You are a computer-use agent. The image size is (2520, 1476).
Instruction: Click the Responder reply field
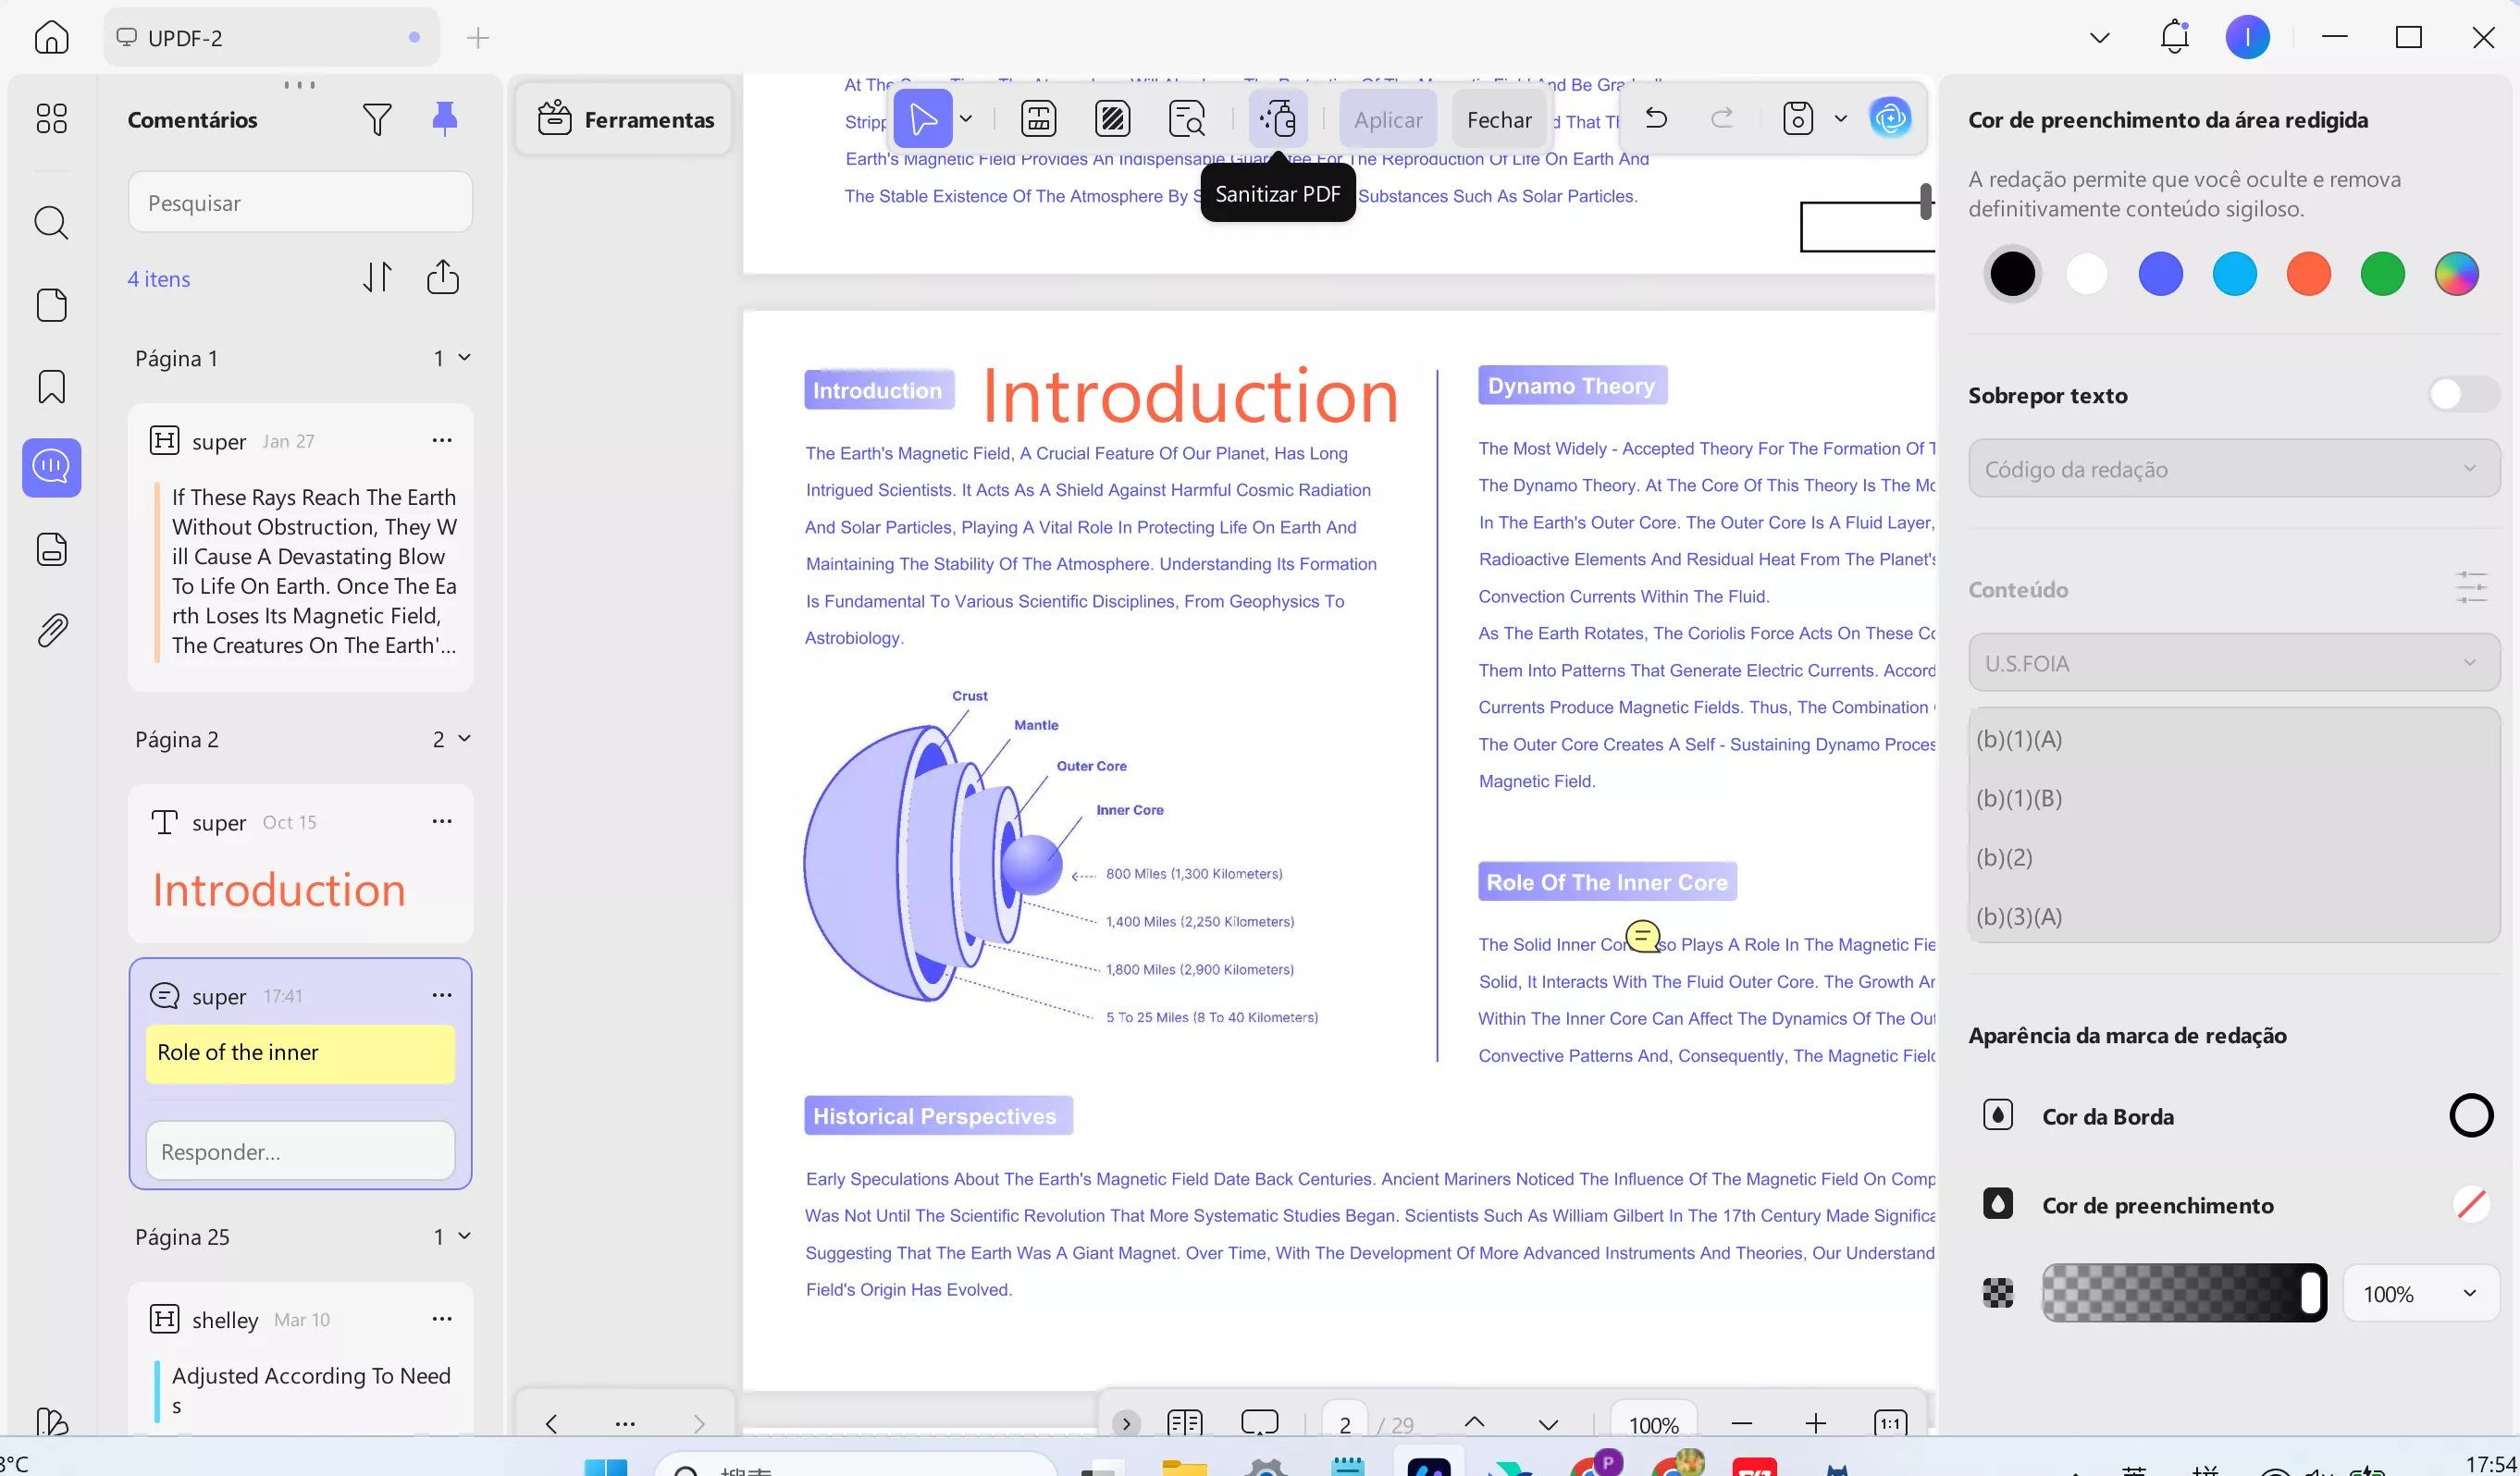click(x=300, y=1151)
